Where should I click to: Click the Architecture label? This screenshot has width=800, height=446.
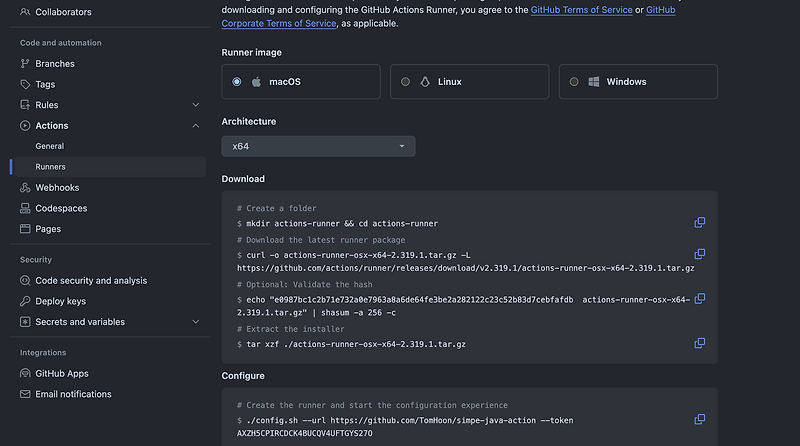pos(248,121)
